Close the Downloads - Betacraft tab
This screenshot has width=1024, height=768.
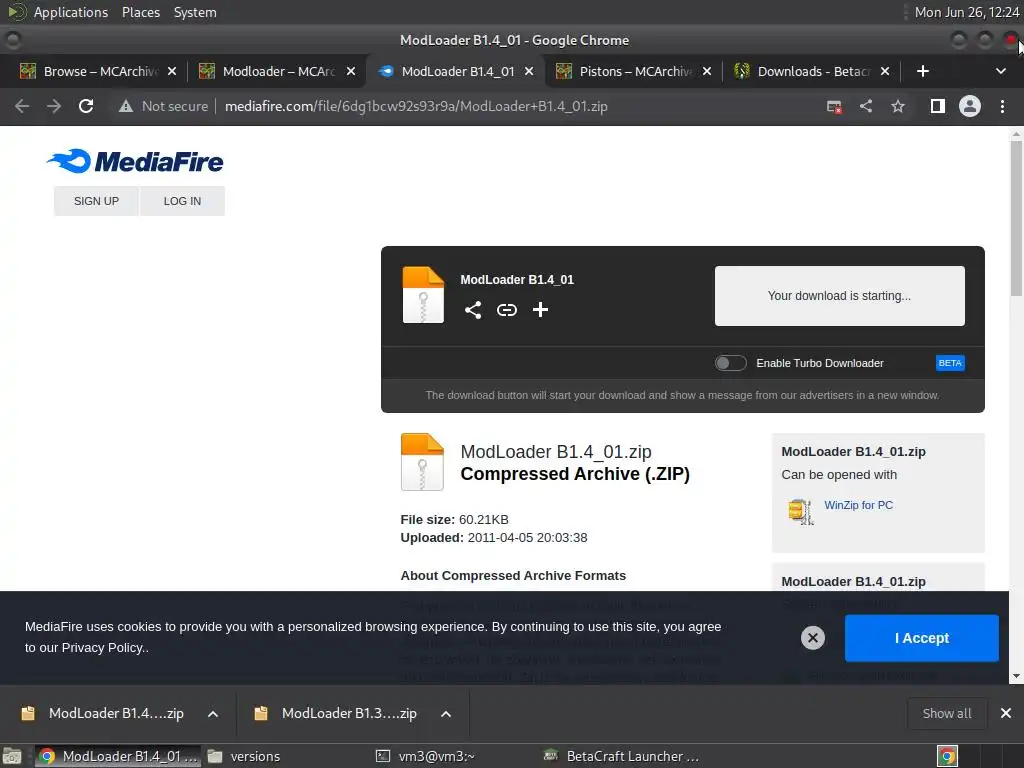885,71
